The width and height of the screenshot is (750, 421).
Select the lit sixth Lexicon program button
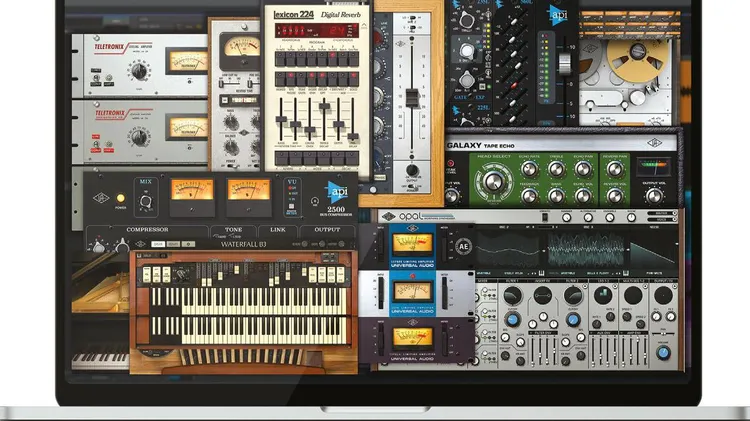pos(332,59)
